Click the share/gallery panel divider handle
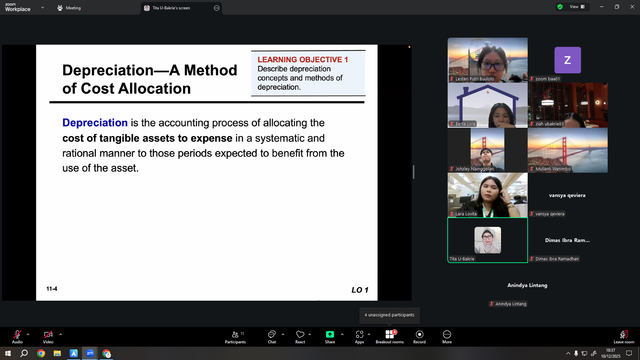Image resolution: width=640 pixels, height=360 pixels. [x=413, y=172]
